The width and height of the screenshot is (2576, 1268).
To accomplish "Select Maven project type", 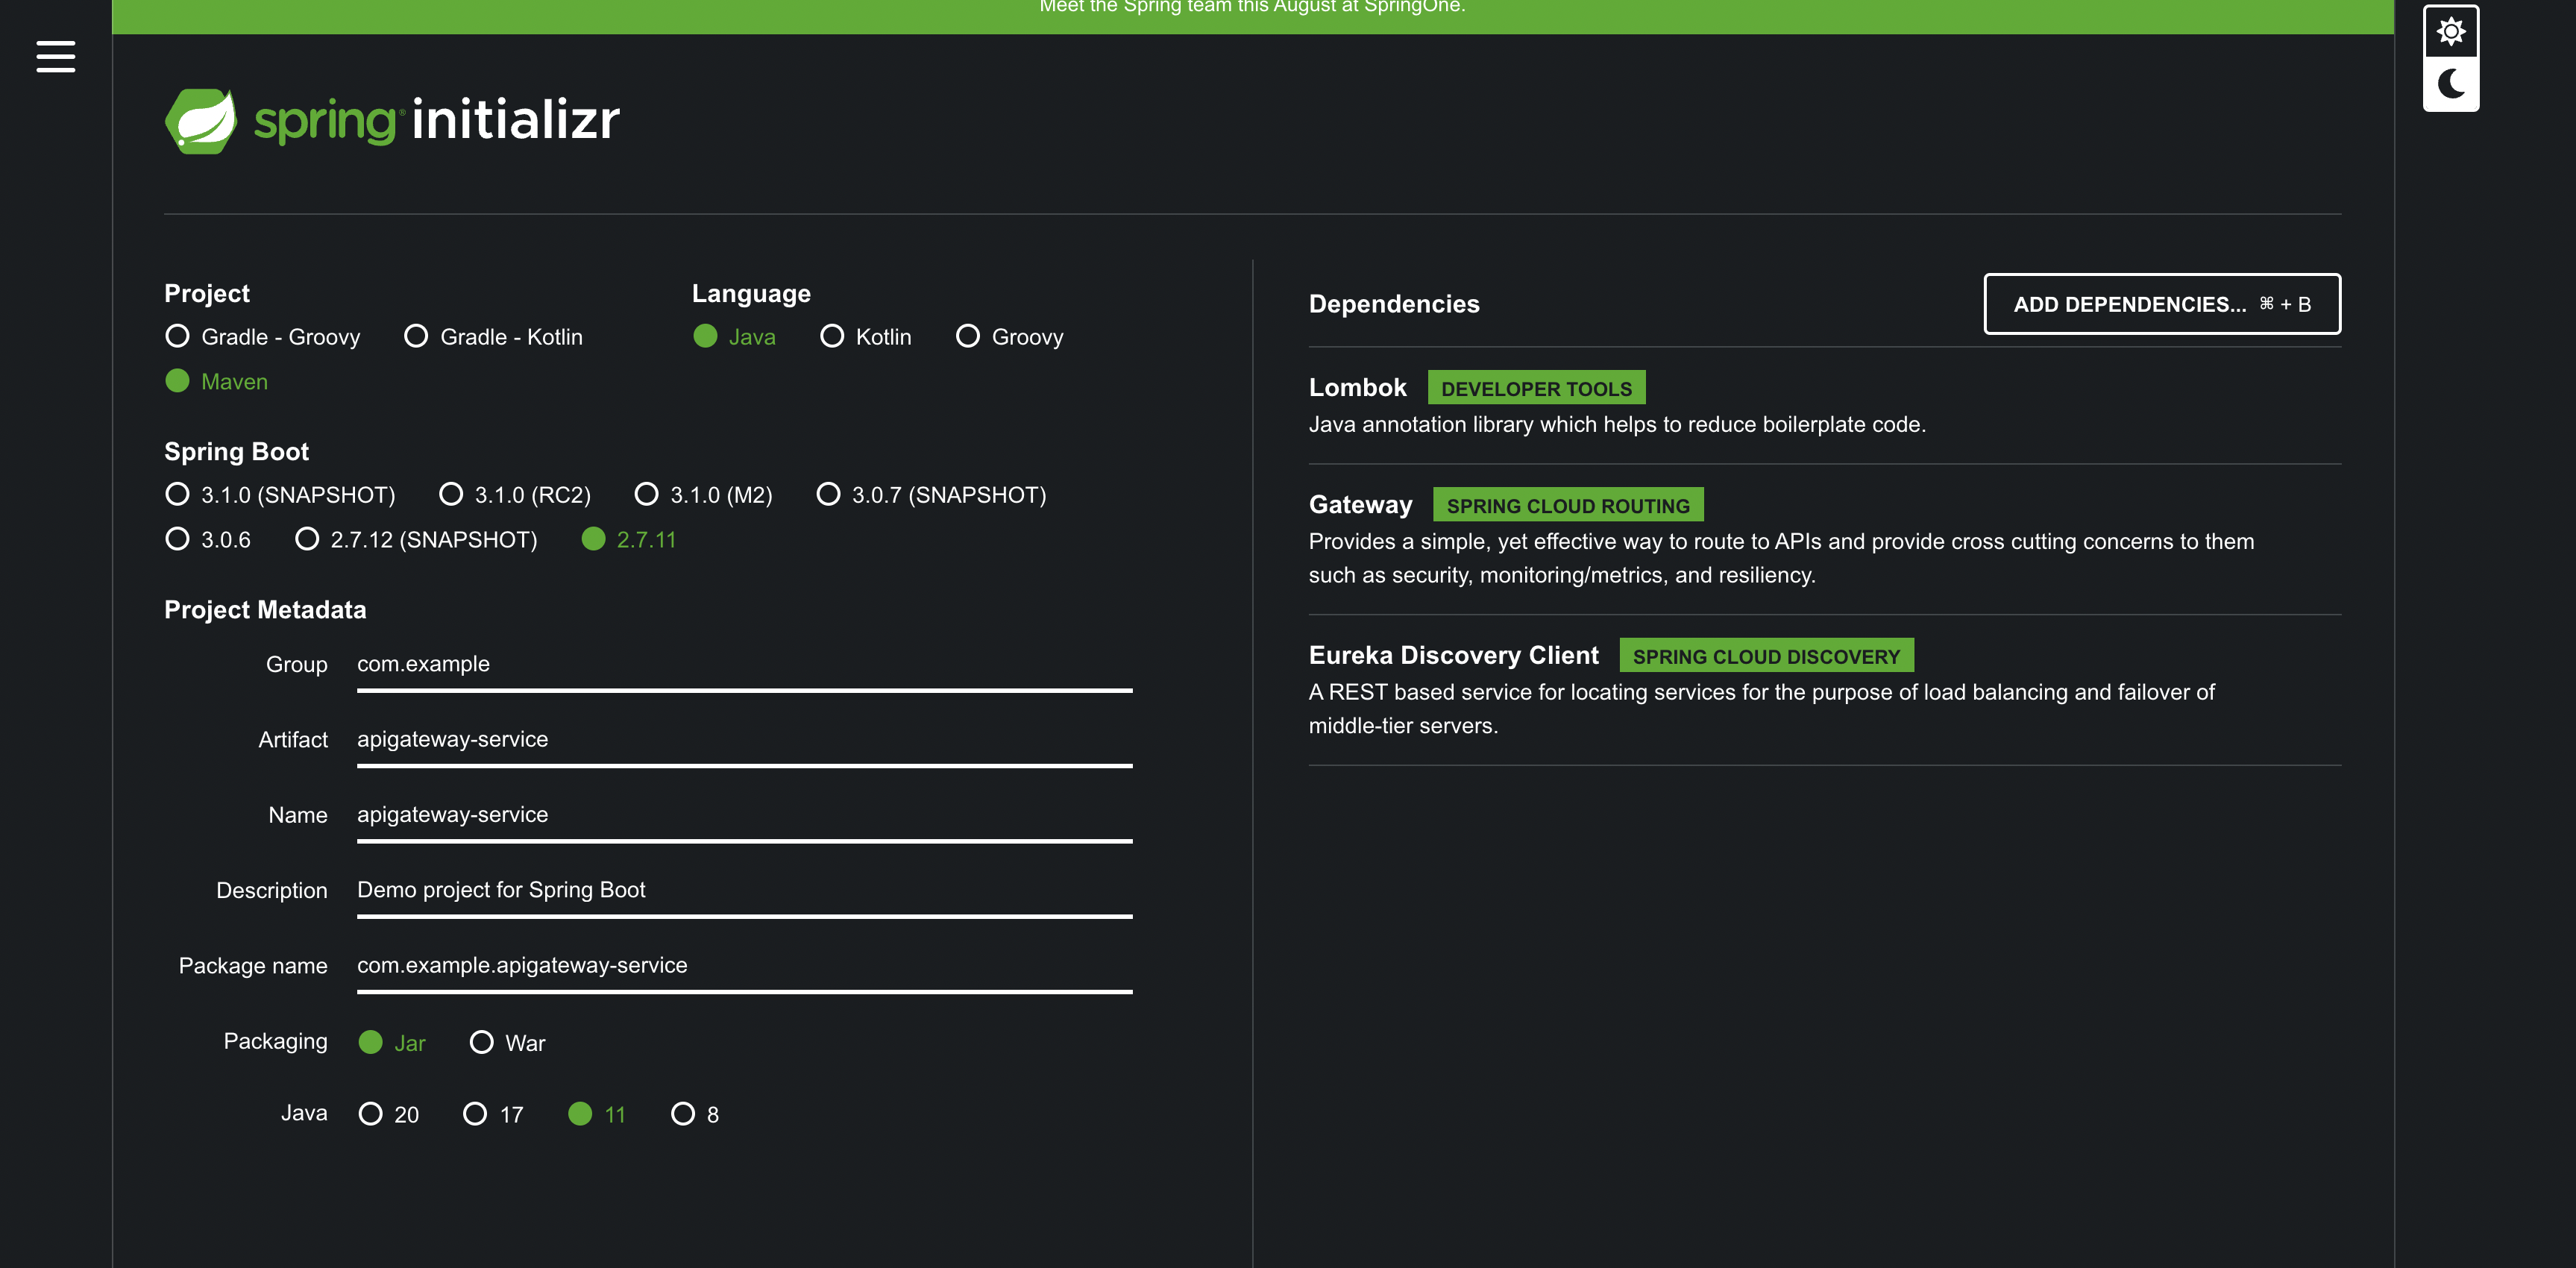I will [x=216, y=381].
